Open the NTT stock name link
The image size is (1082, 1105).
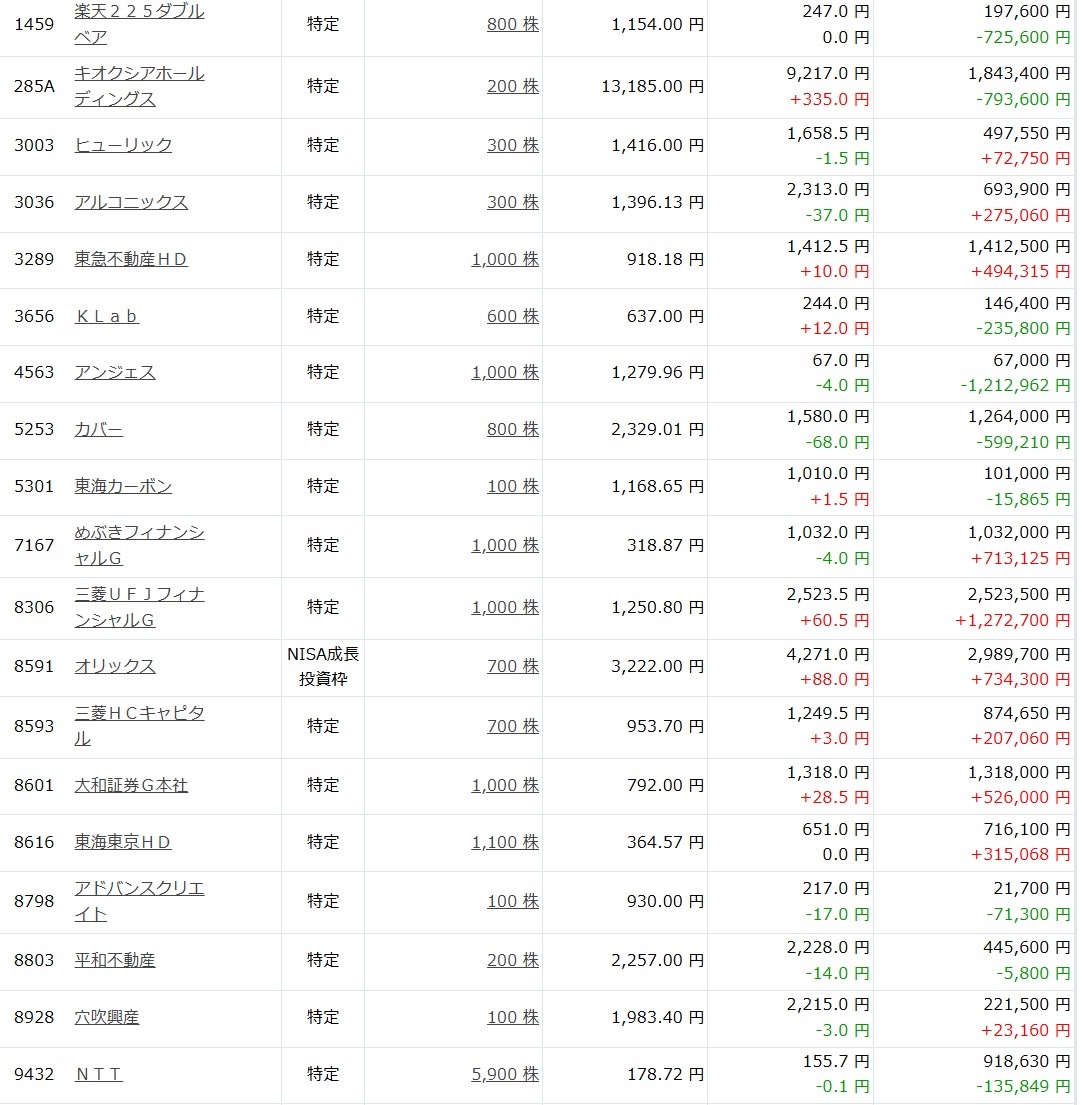(99, 1074)
